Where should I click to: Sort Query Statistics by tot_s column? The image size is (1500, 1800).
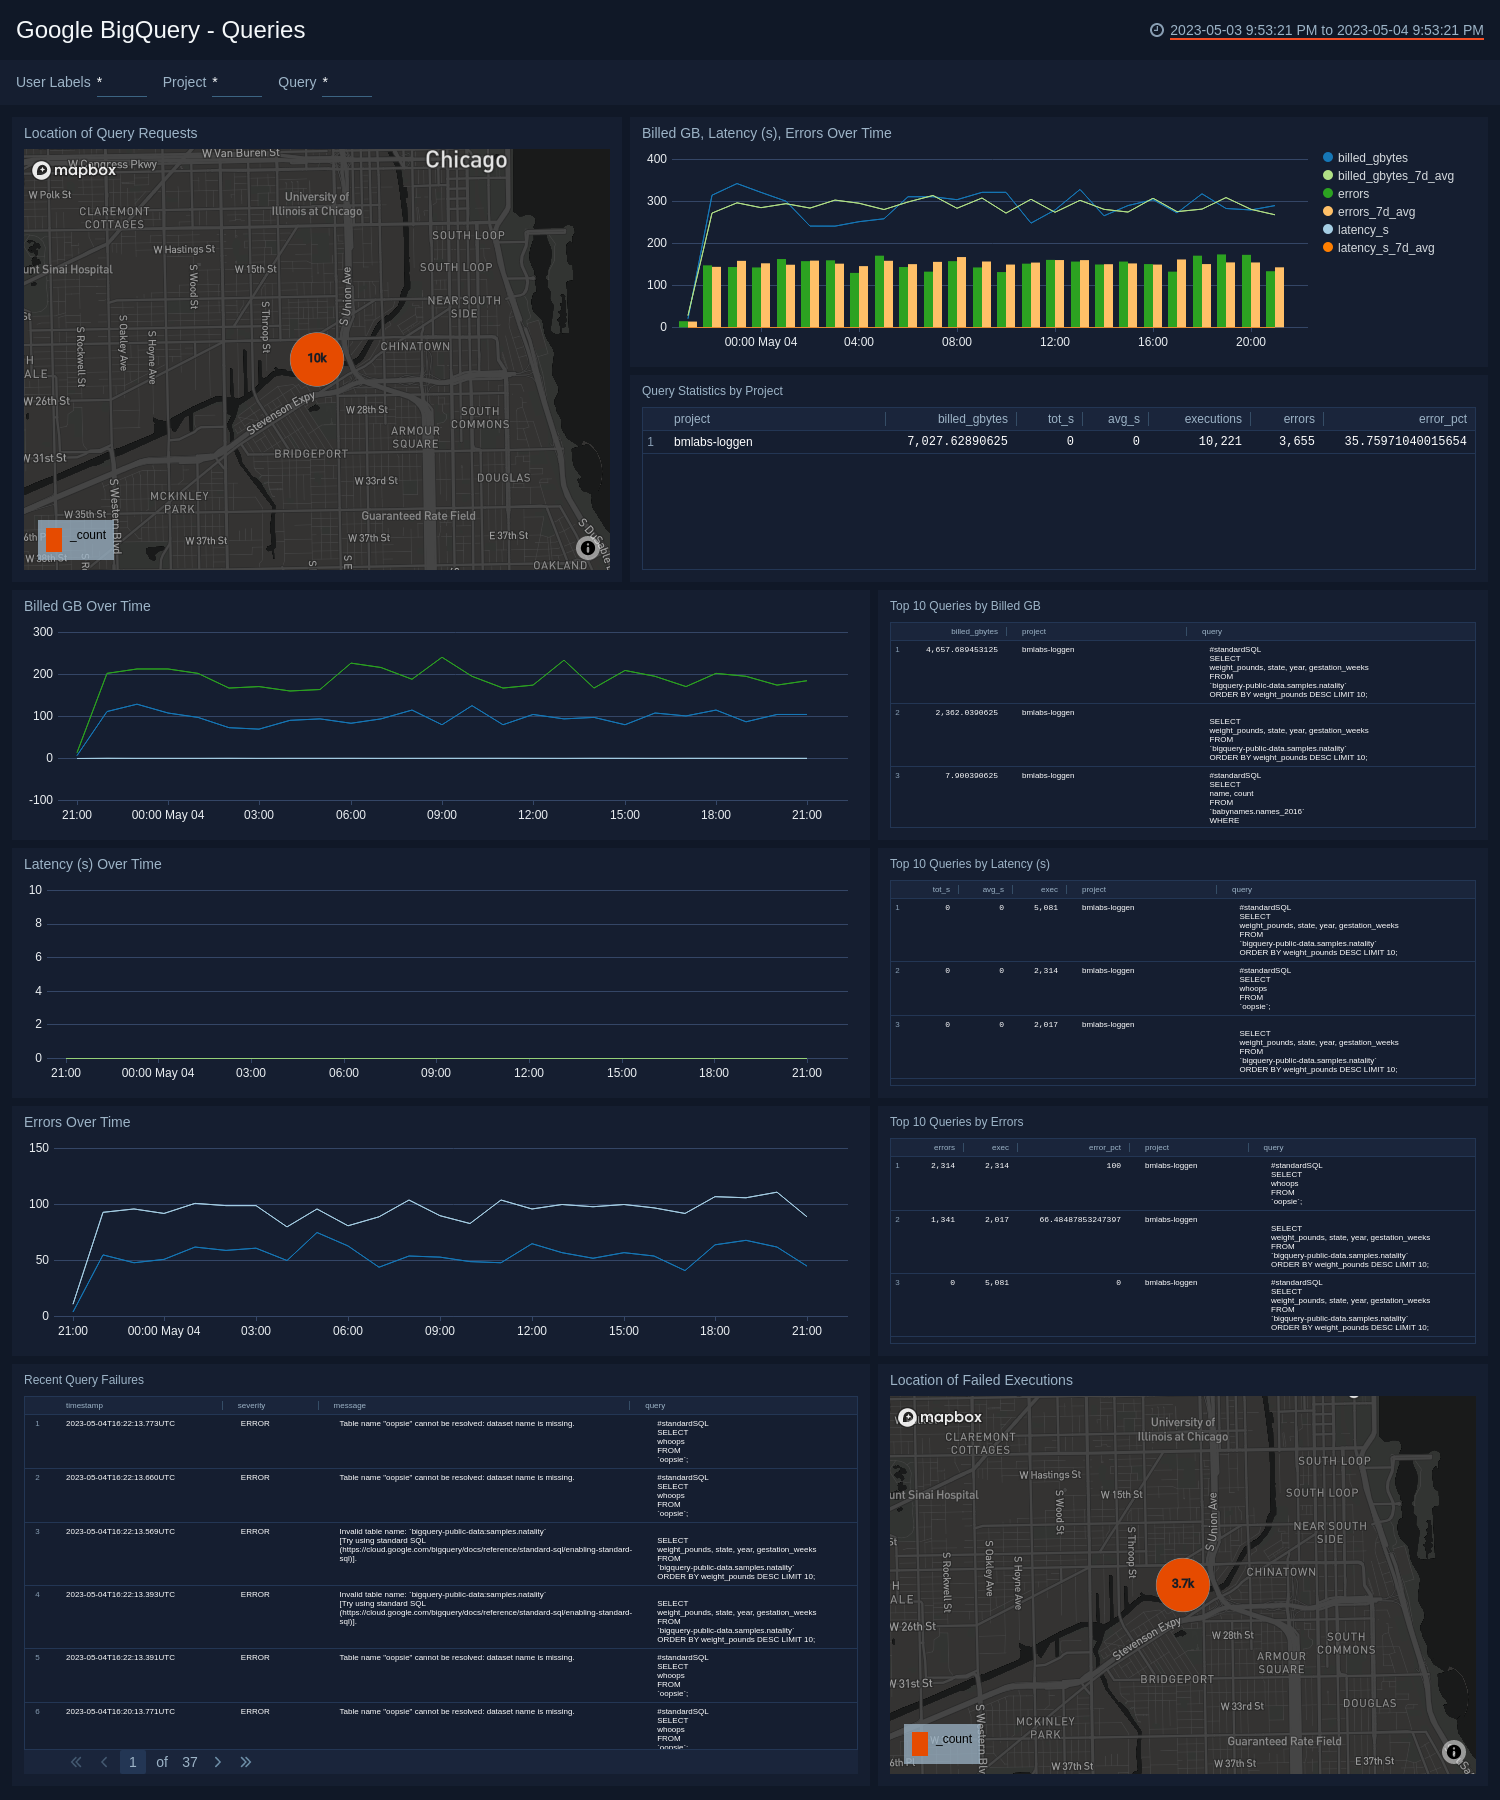1061,419
